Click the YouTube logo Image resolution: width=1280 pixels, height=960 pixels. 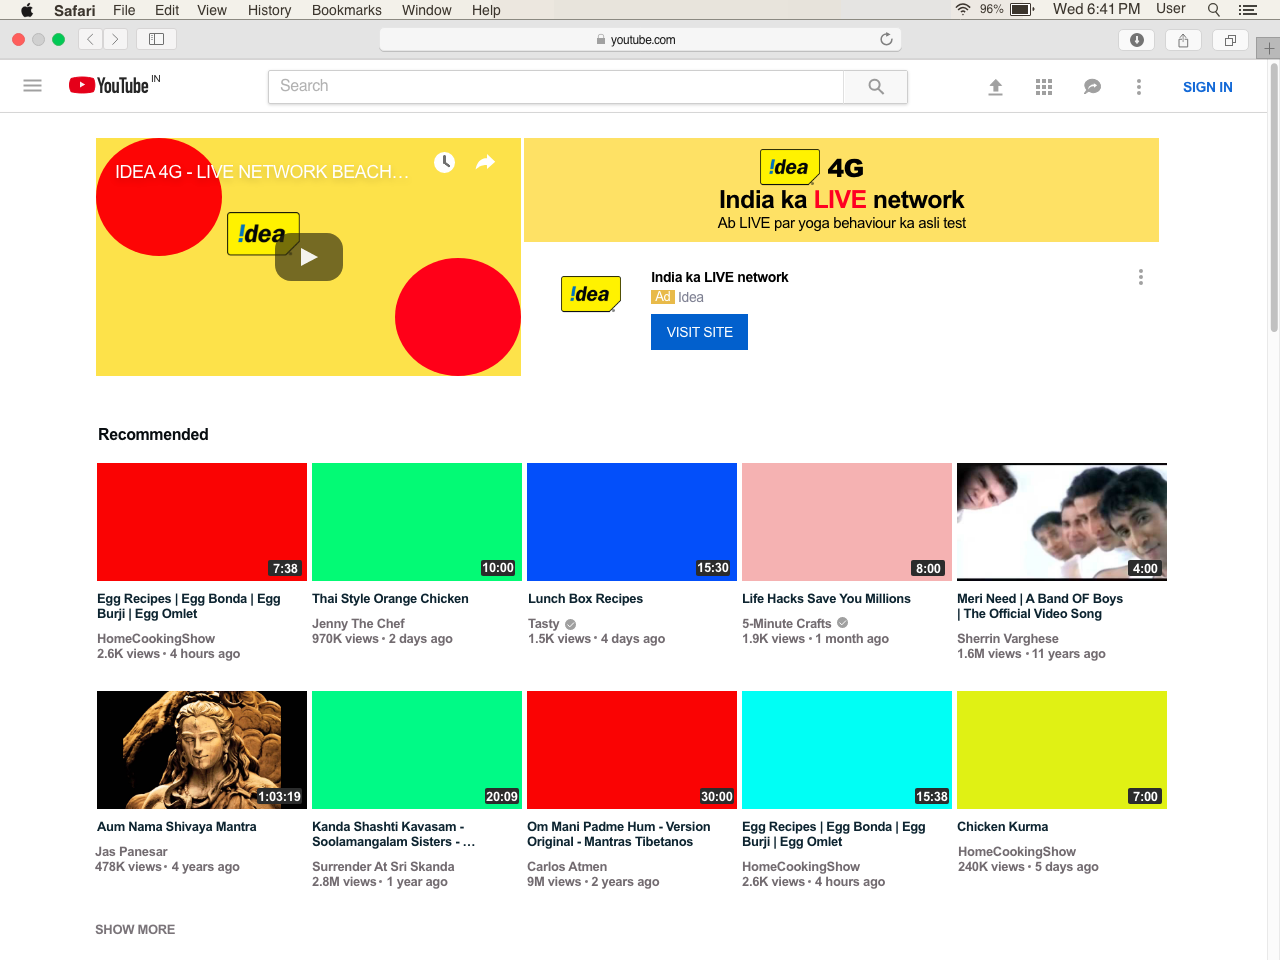coord(110,86)
